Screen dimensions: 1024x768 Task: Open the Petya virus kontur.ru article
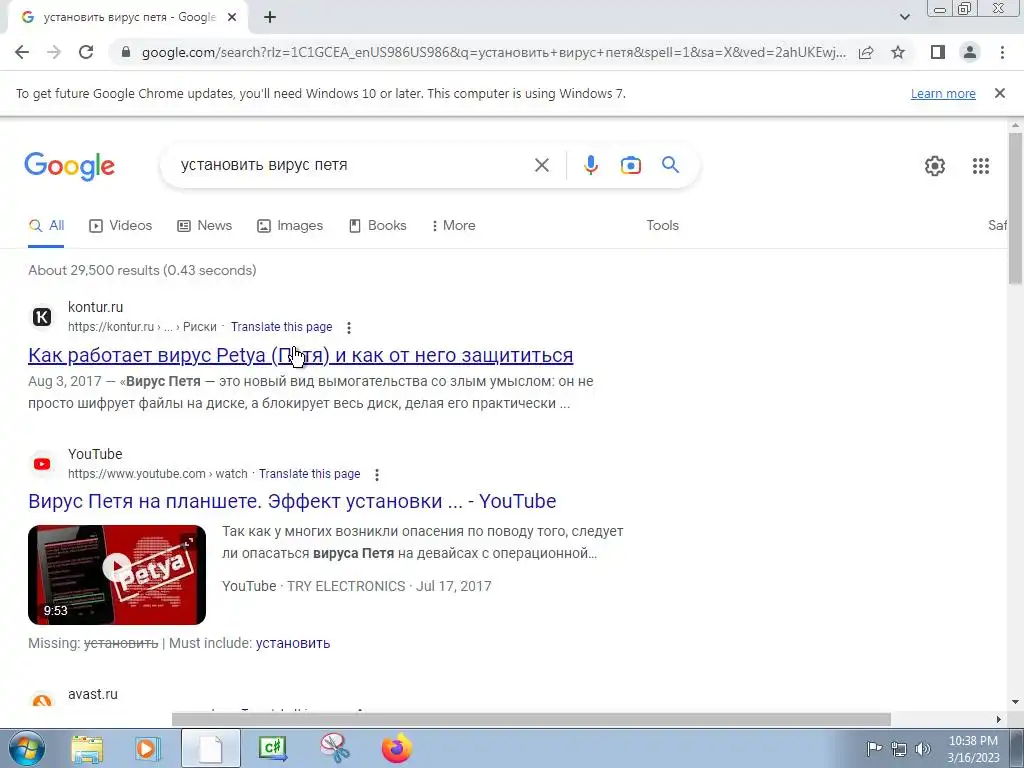pos(300,355)
